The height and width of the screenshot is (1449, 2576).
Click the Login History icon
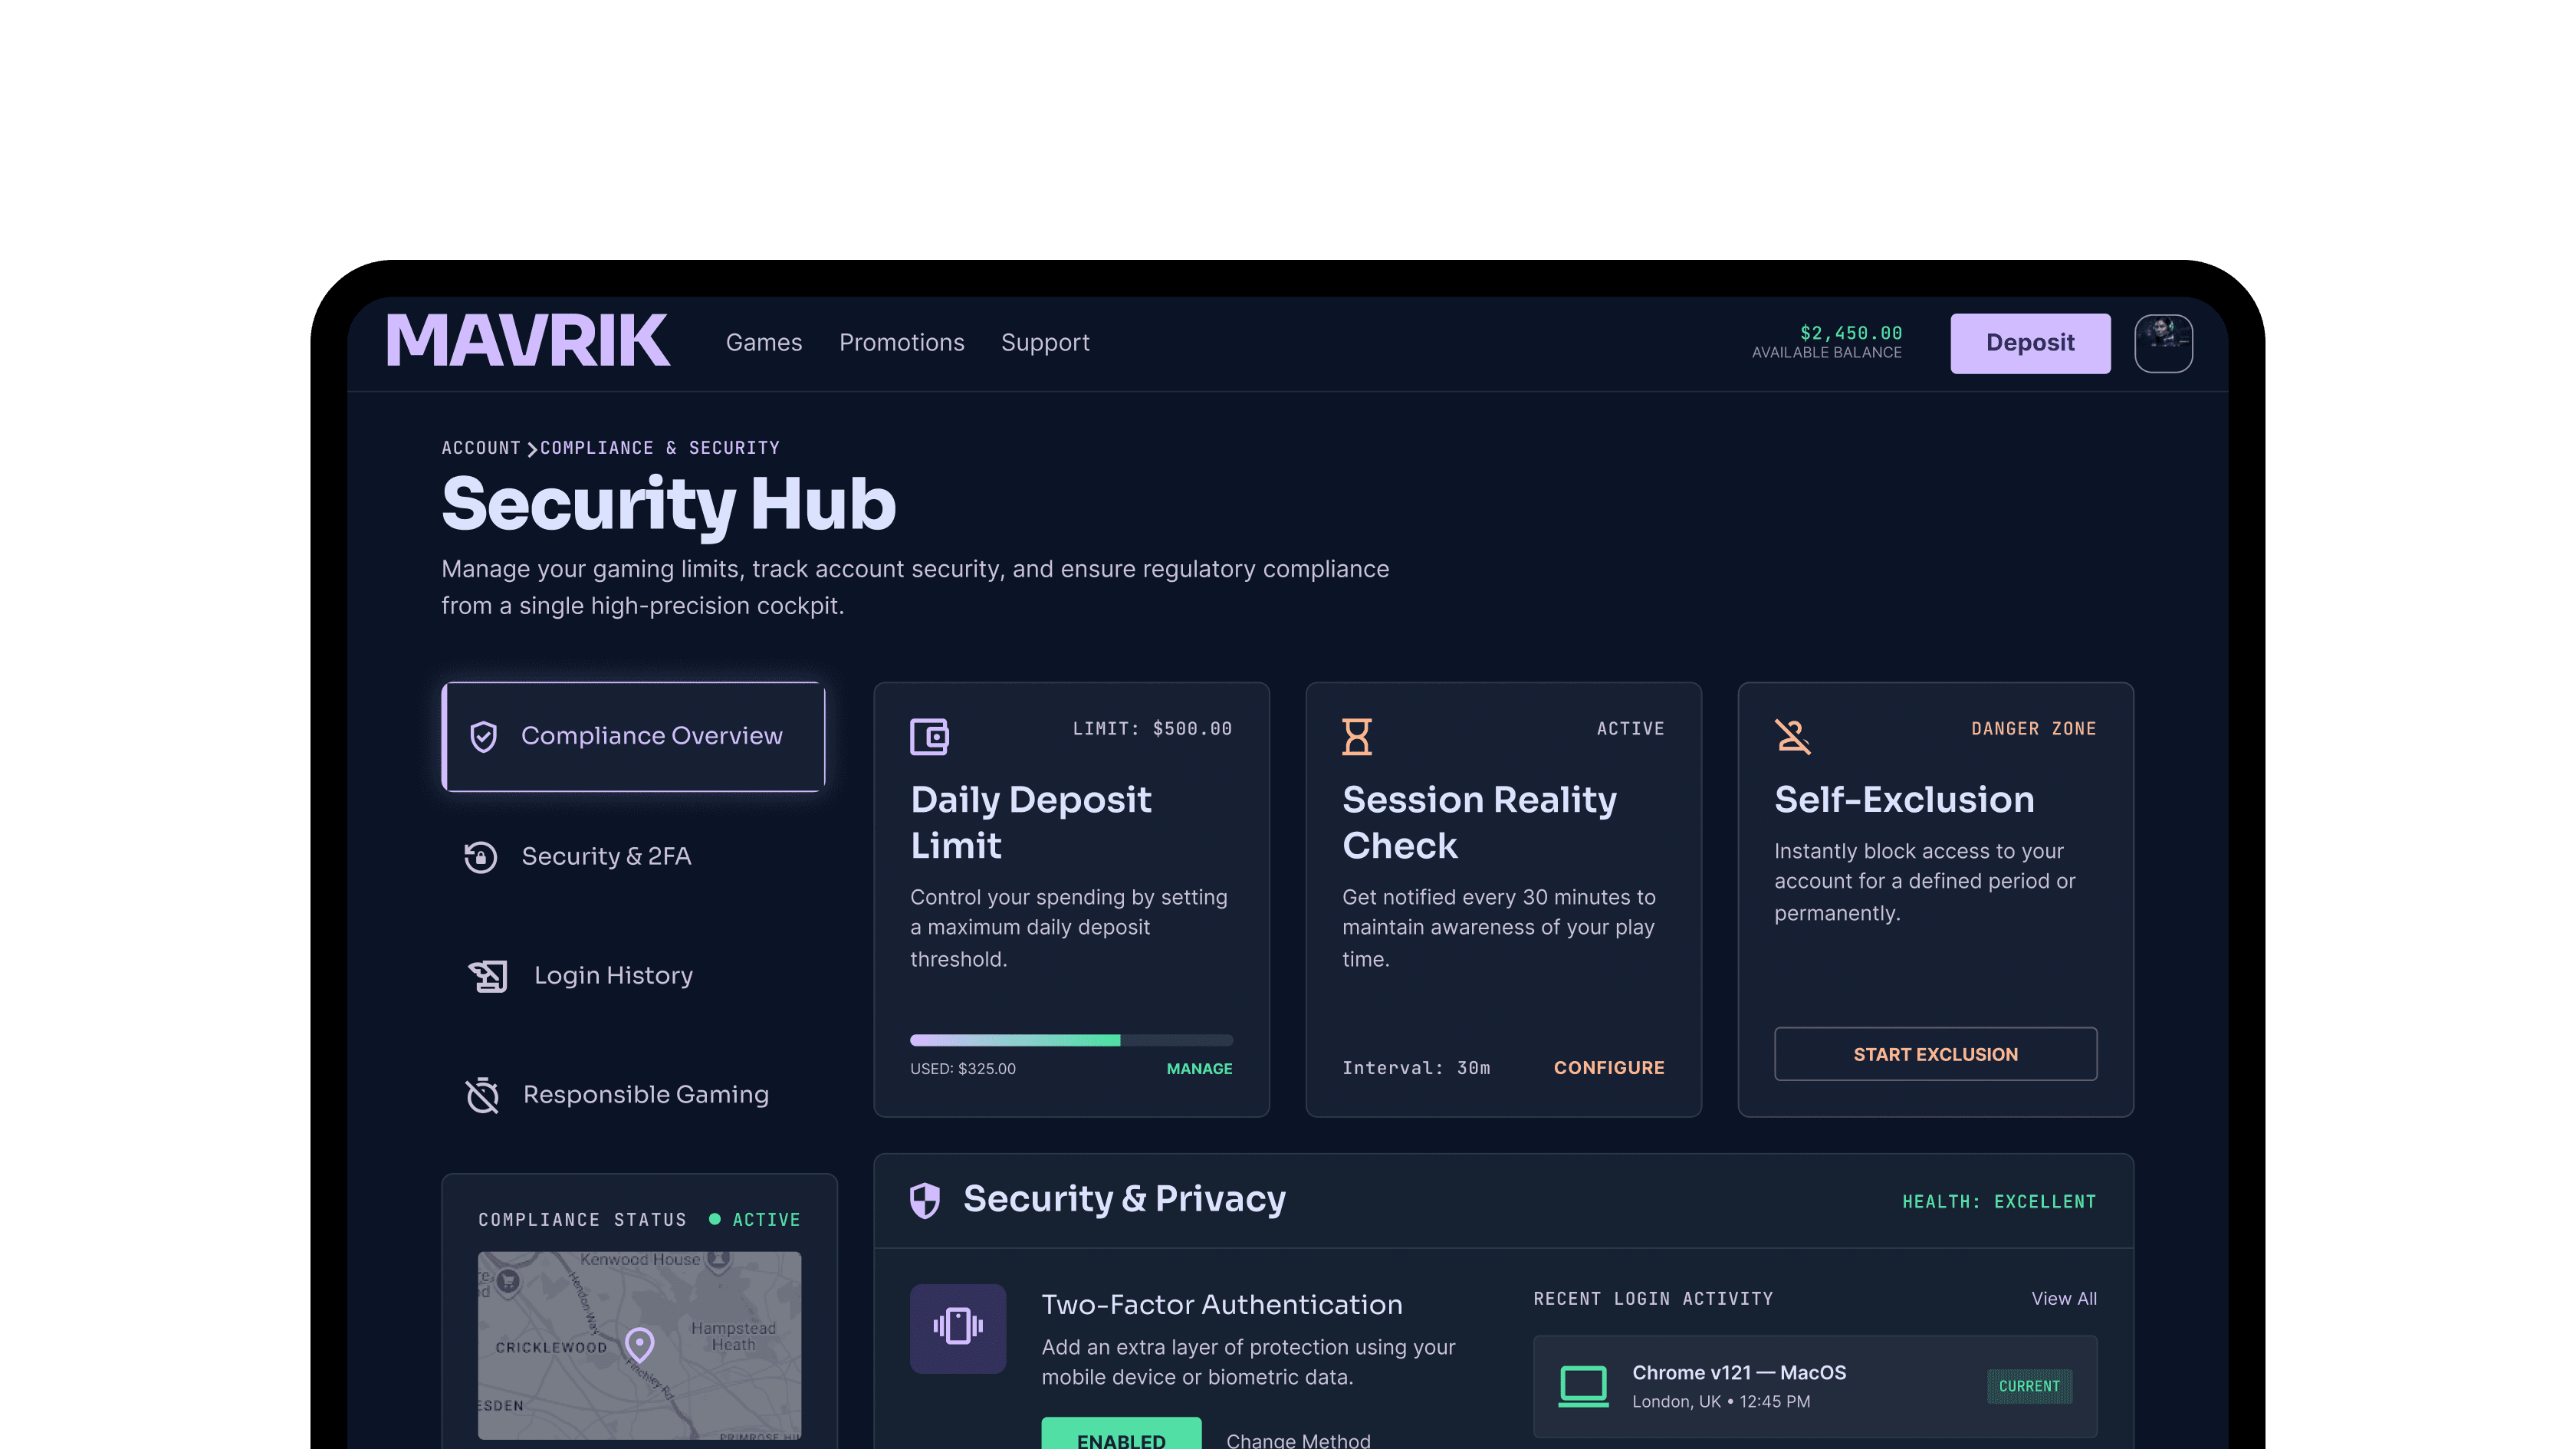tap(488, 976)
